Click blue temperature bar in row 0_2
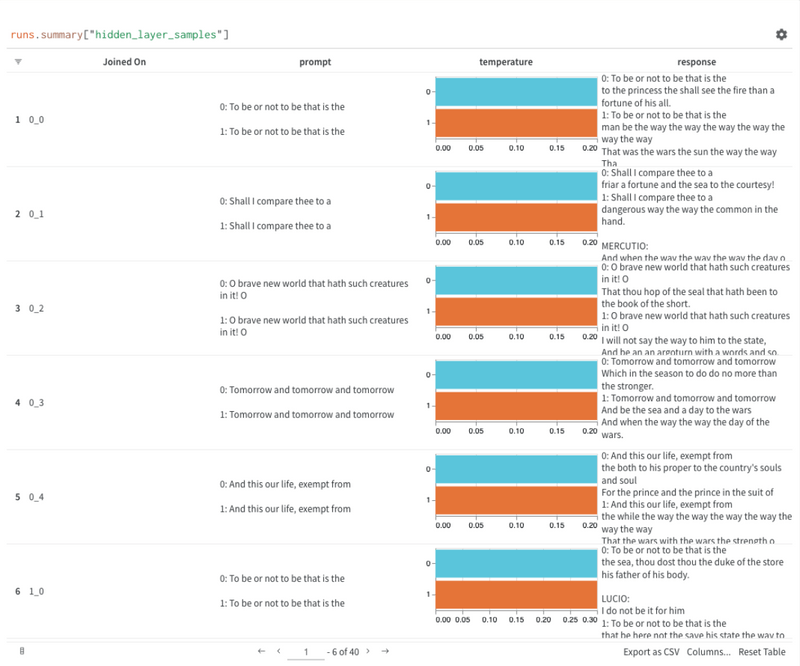 516,281
